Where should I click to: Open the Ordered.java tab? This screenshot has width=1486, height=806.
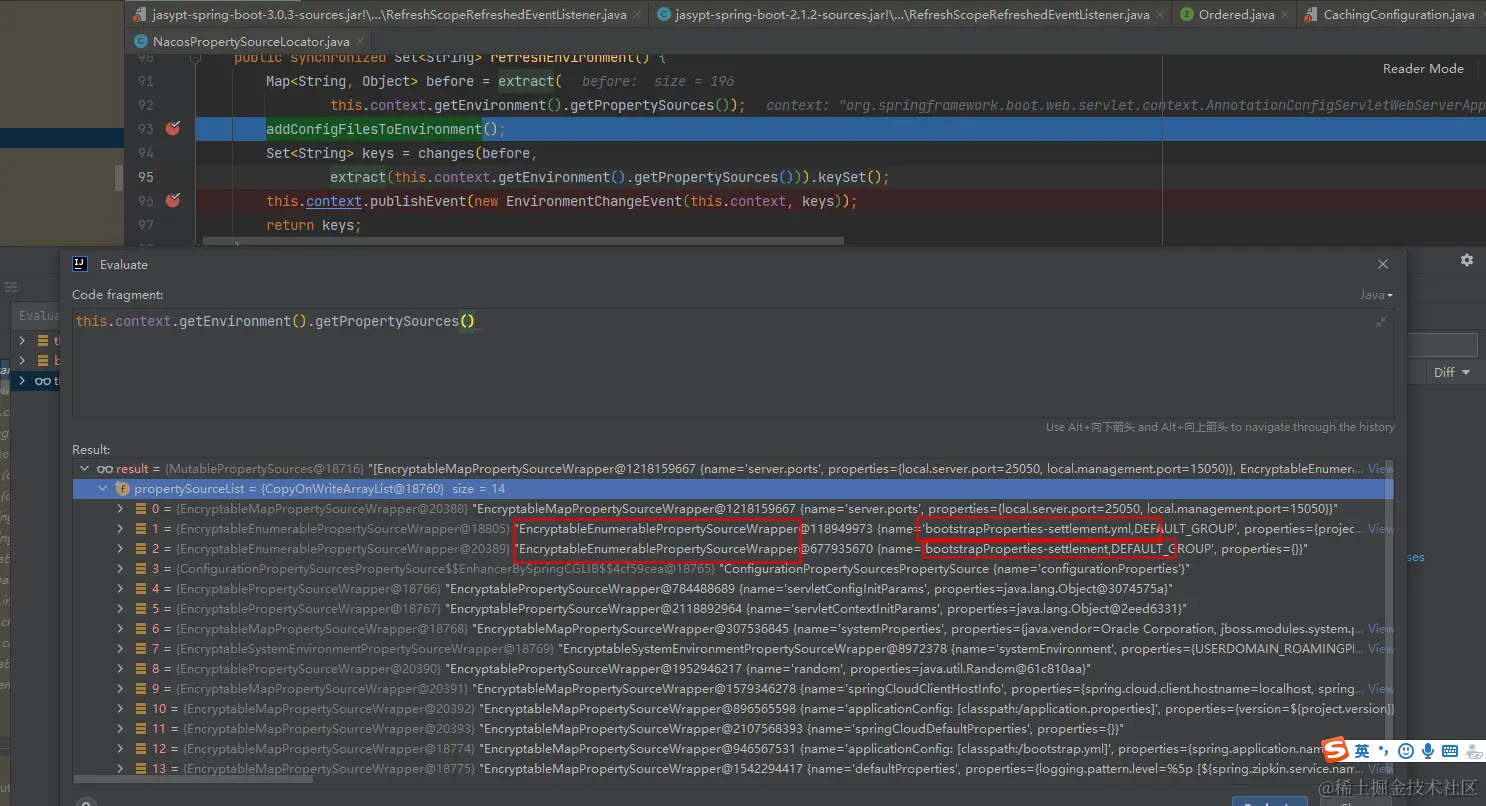[1236, 15]
